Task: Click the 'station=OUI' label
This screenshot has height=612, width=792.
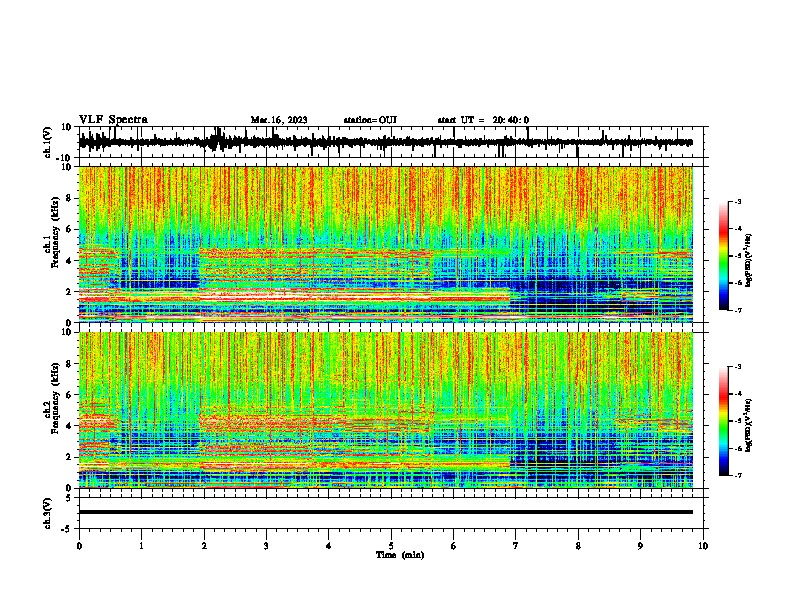Action: [370, 120]
